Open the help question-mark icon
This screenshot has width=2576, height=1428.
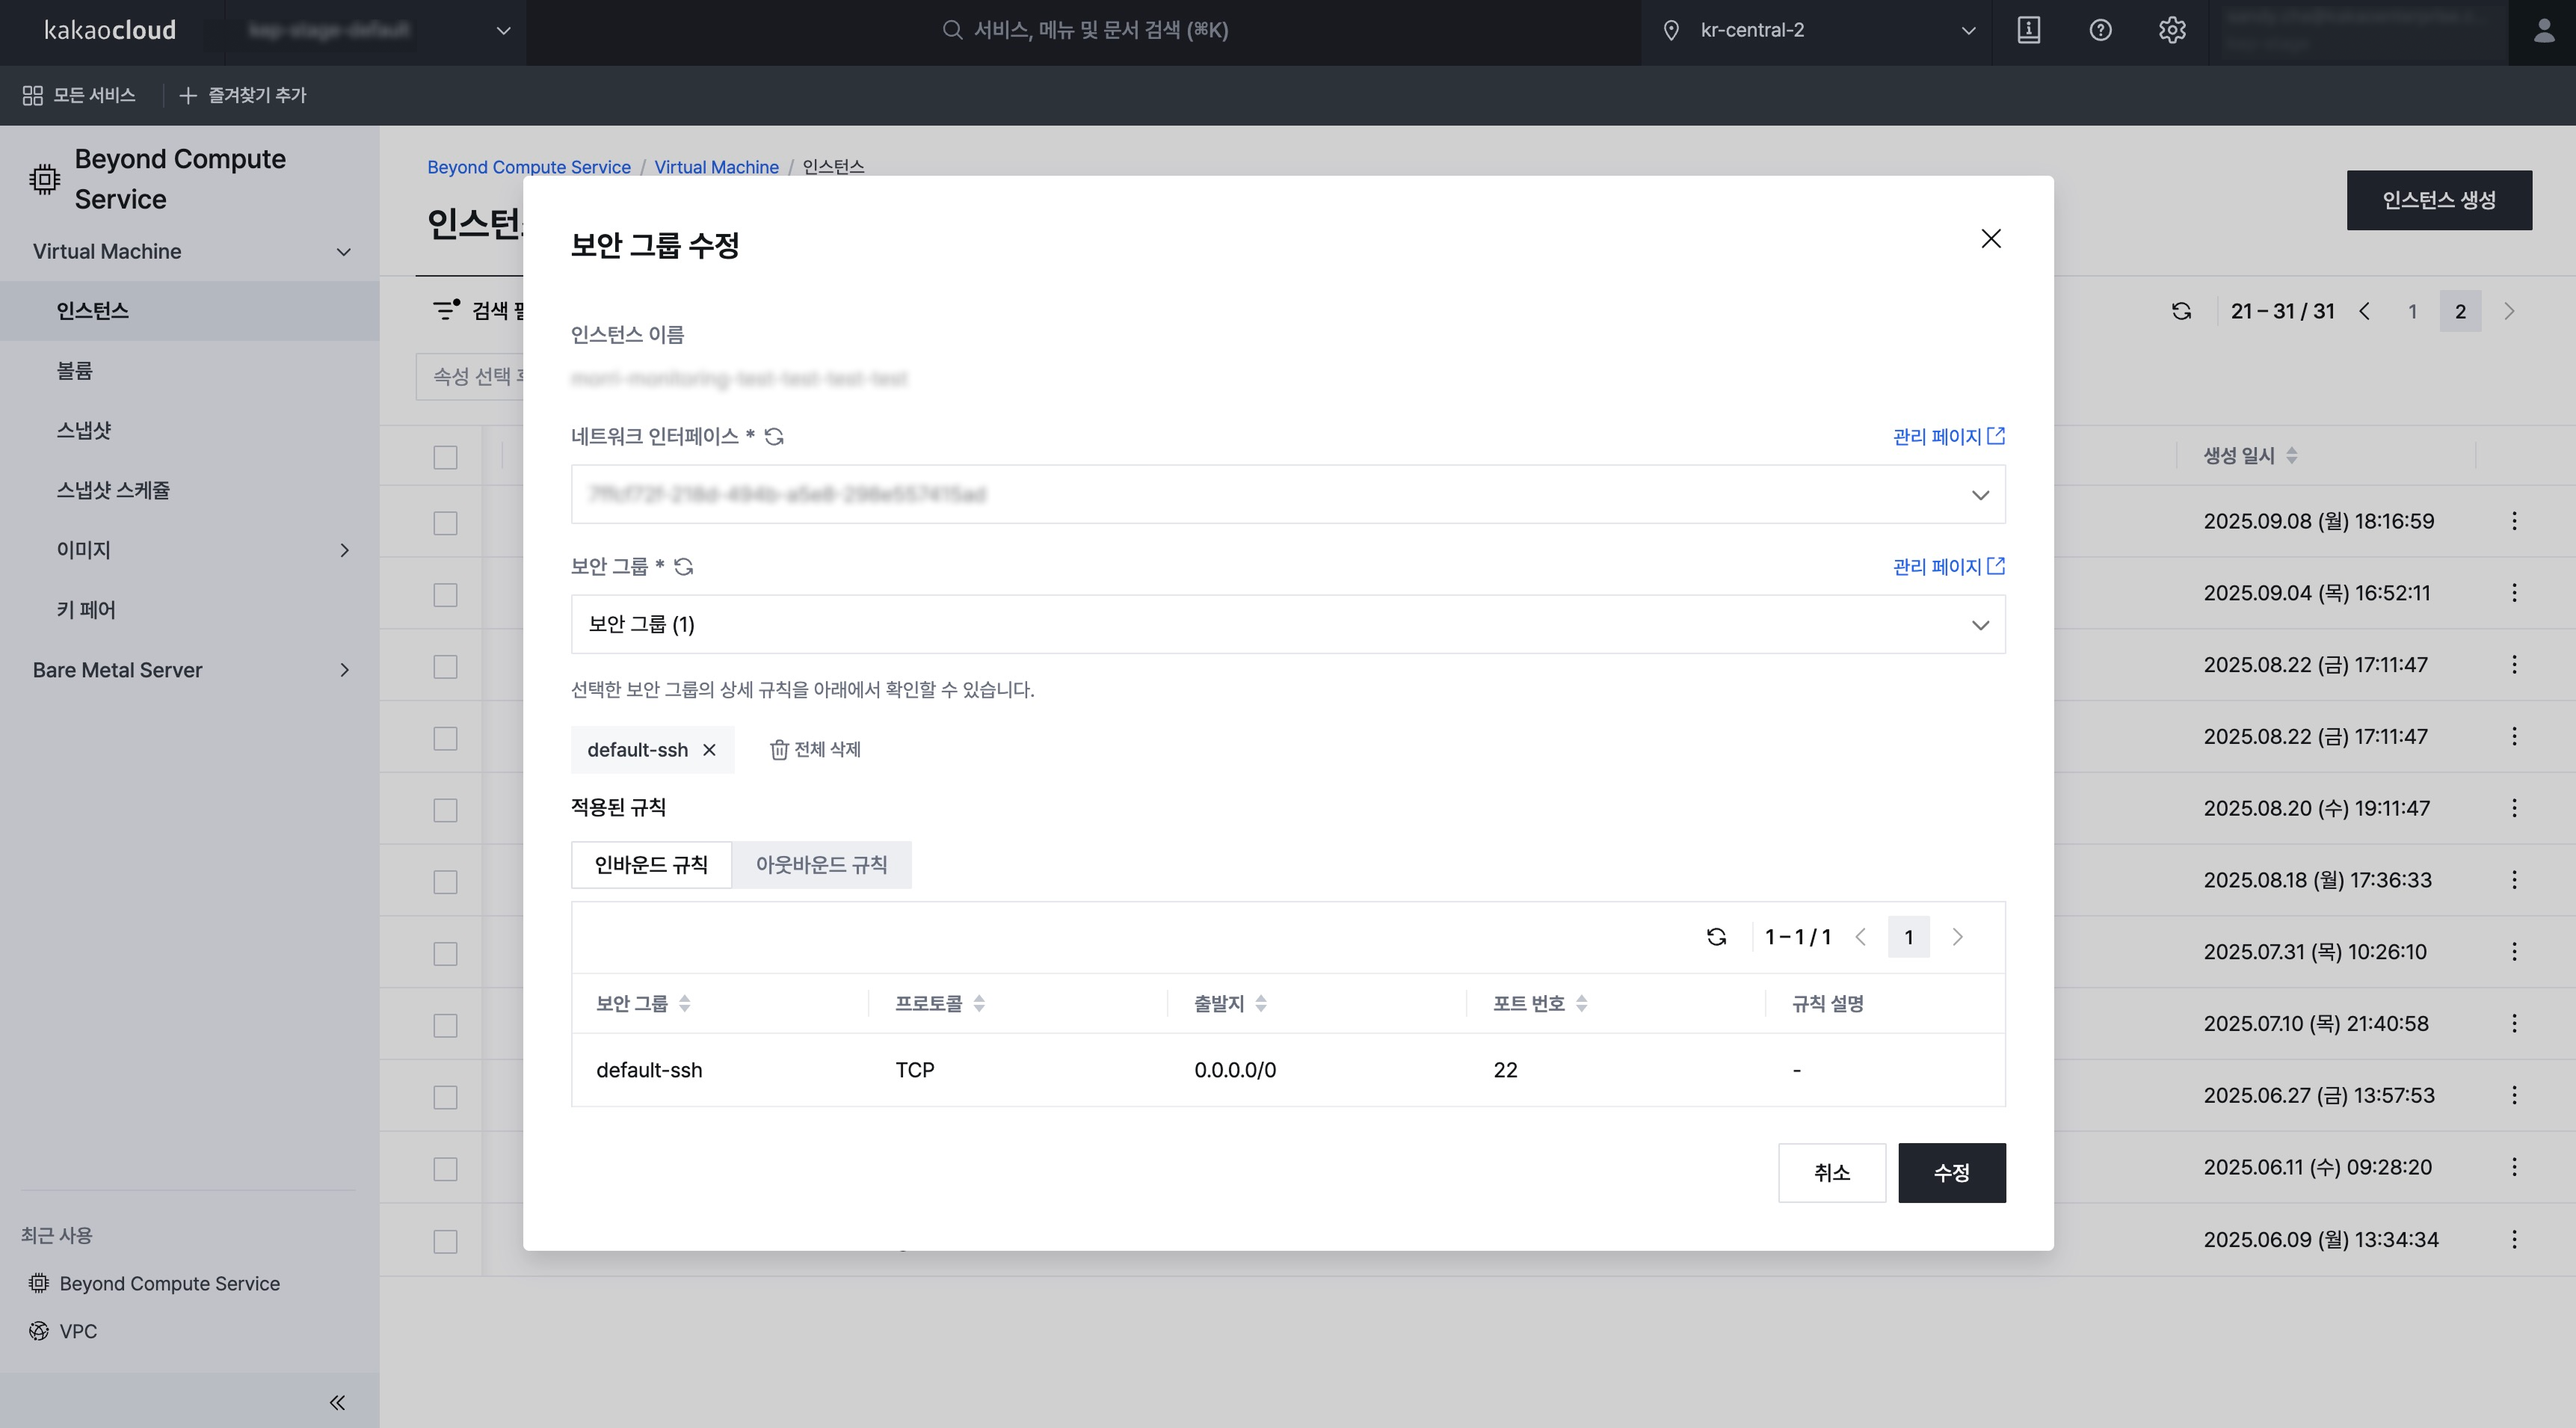coord(2100,30)
